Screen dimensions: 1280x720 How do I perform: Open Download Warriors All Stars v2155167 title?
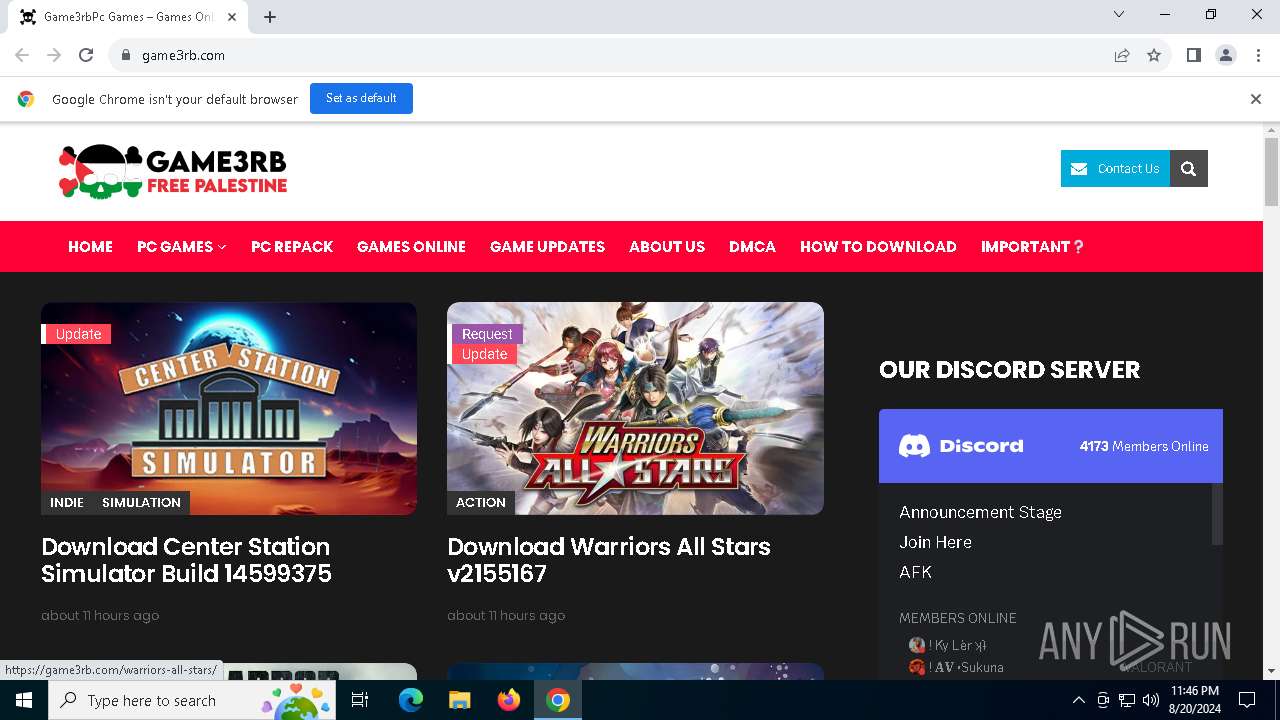pos(609,560)
